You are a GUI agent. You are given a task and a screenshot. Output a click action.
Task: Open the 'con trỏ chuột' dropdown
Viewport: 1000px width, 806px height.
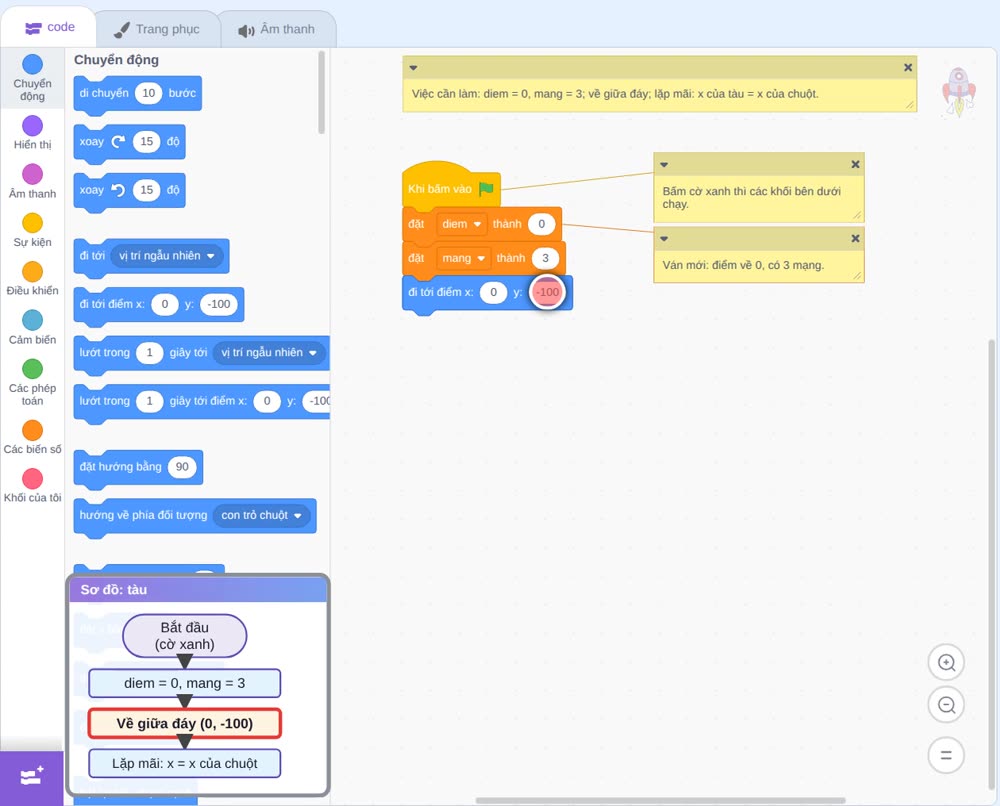coord(261,515)
